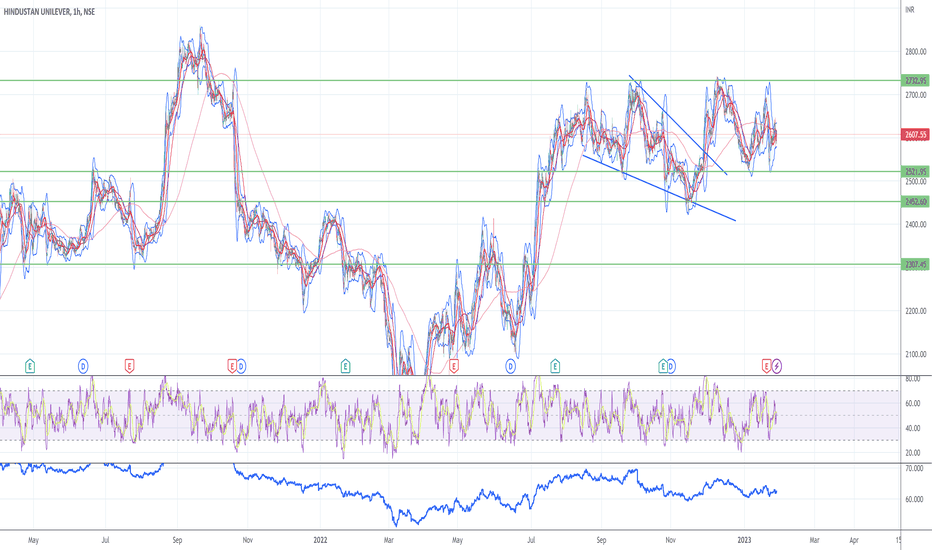Click the 2200.00 price axis value
Screen dimensions: 932x550
click(916, 311)
